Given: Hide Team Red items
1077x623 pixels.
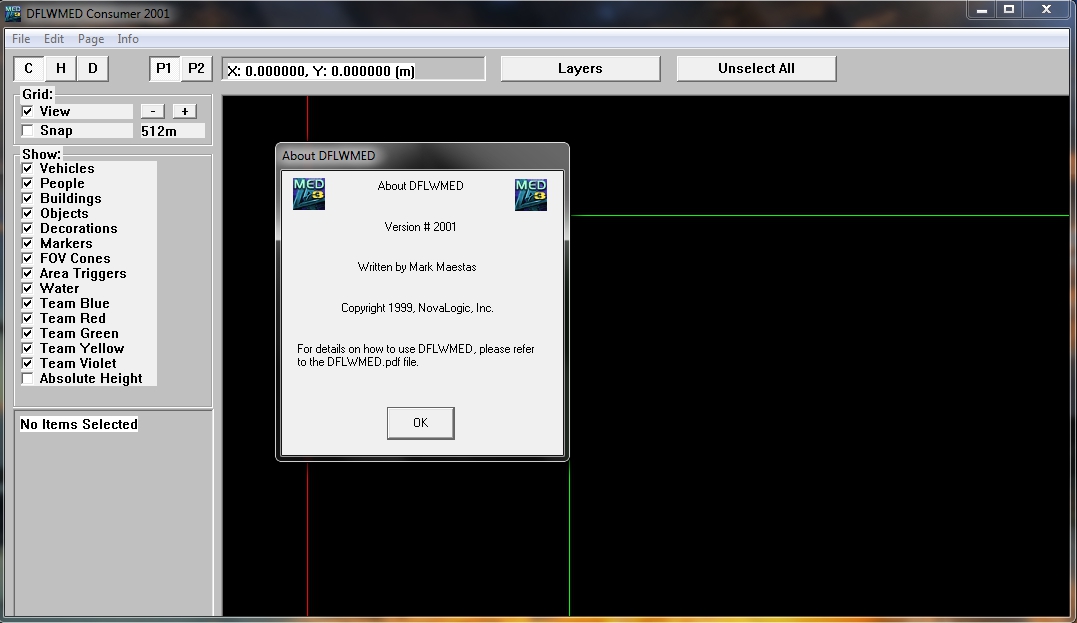Looking at the screenshot, I should pyautogui.click(x=27, y=319).
